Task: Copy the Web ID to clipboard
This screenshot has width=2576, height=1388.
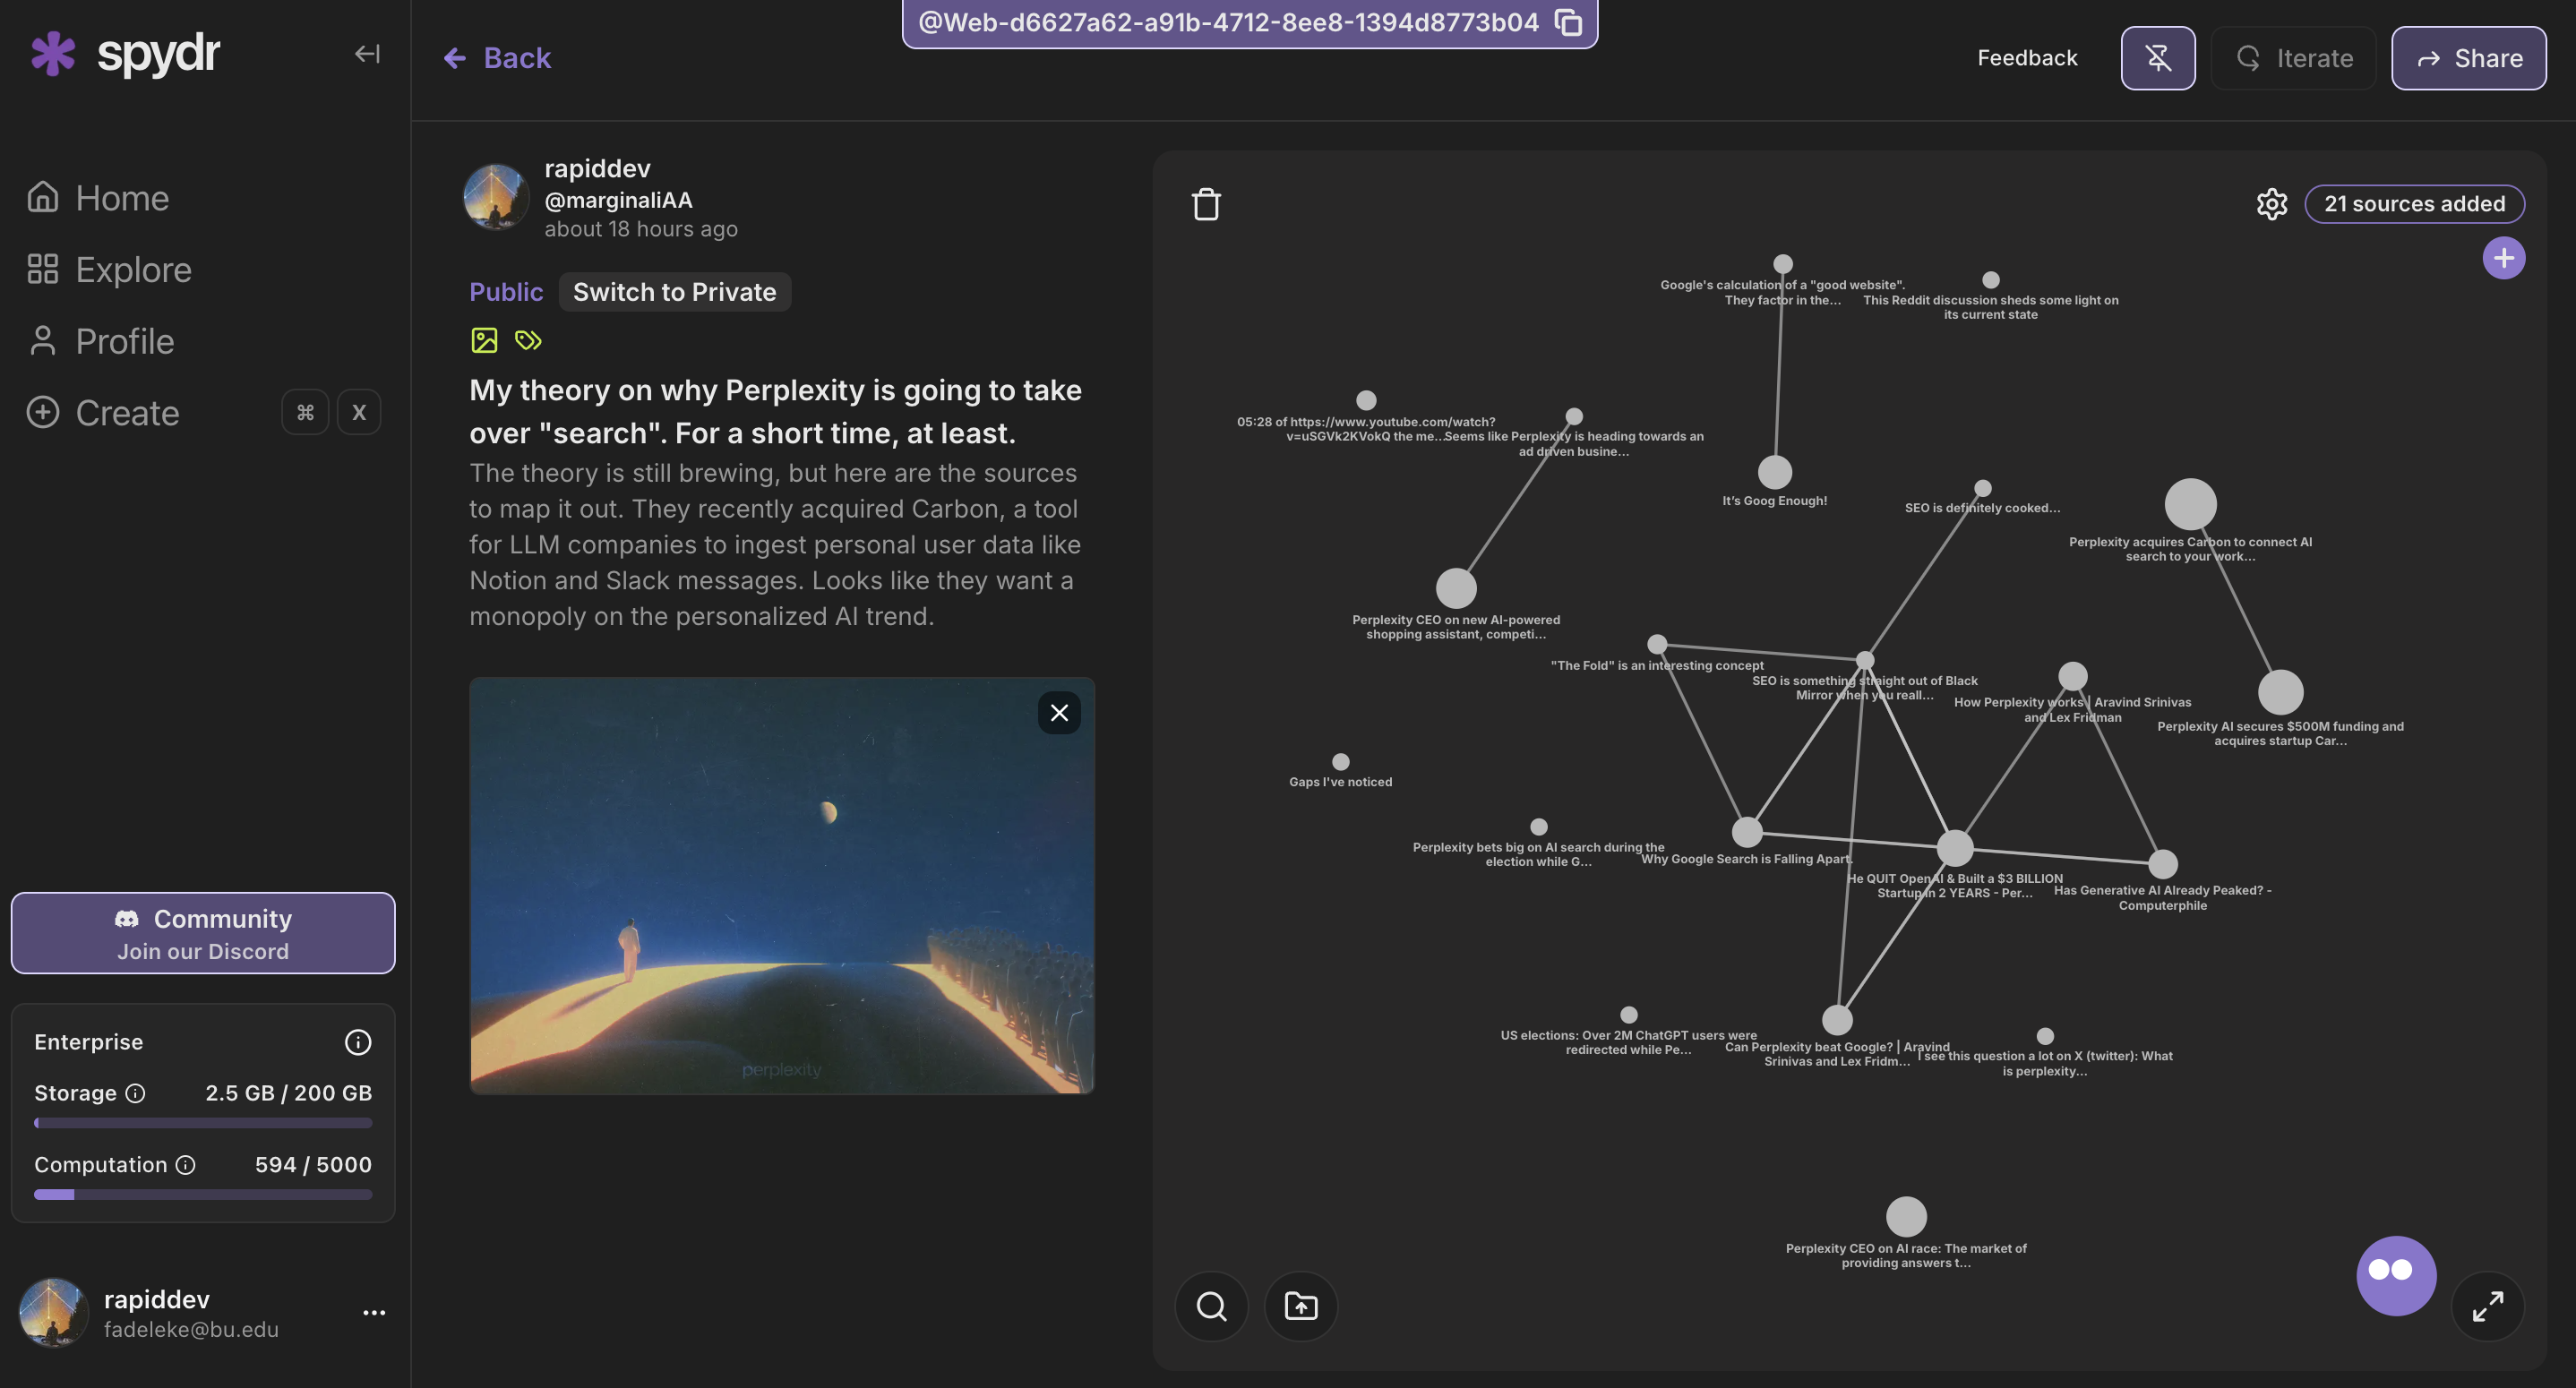Action: [1568, 22]
